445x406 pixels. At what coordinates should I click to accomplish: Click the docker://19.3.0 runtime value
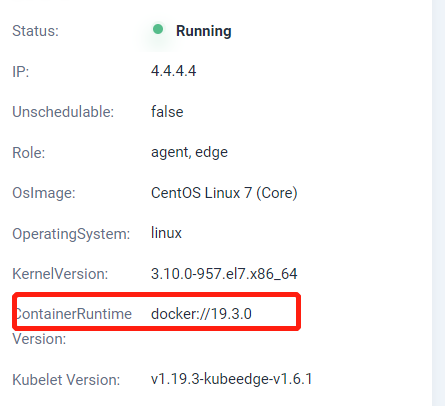coord(201,314)
